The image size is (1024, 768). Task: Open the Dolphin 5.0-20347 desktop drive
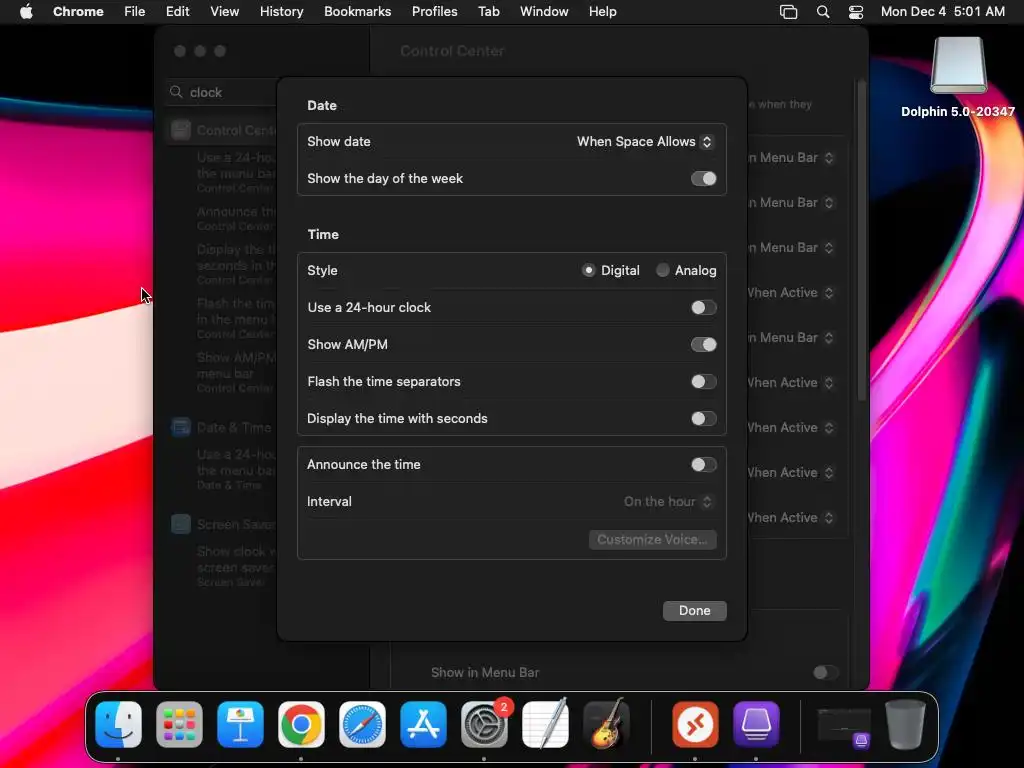[x=958, y=77]
